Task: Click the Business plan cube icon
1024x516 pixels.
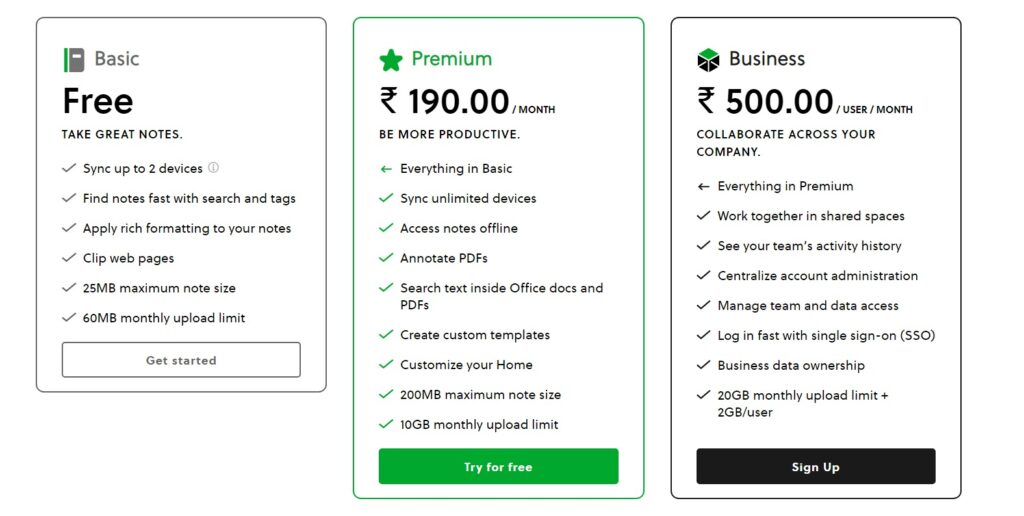Action: (708, 59)
